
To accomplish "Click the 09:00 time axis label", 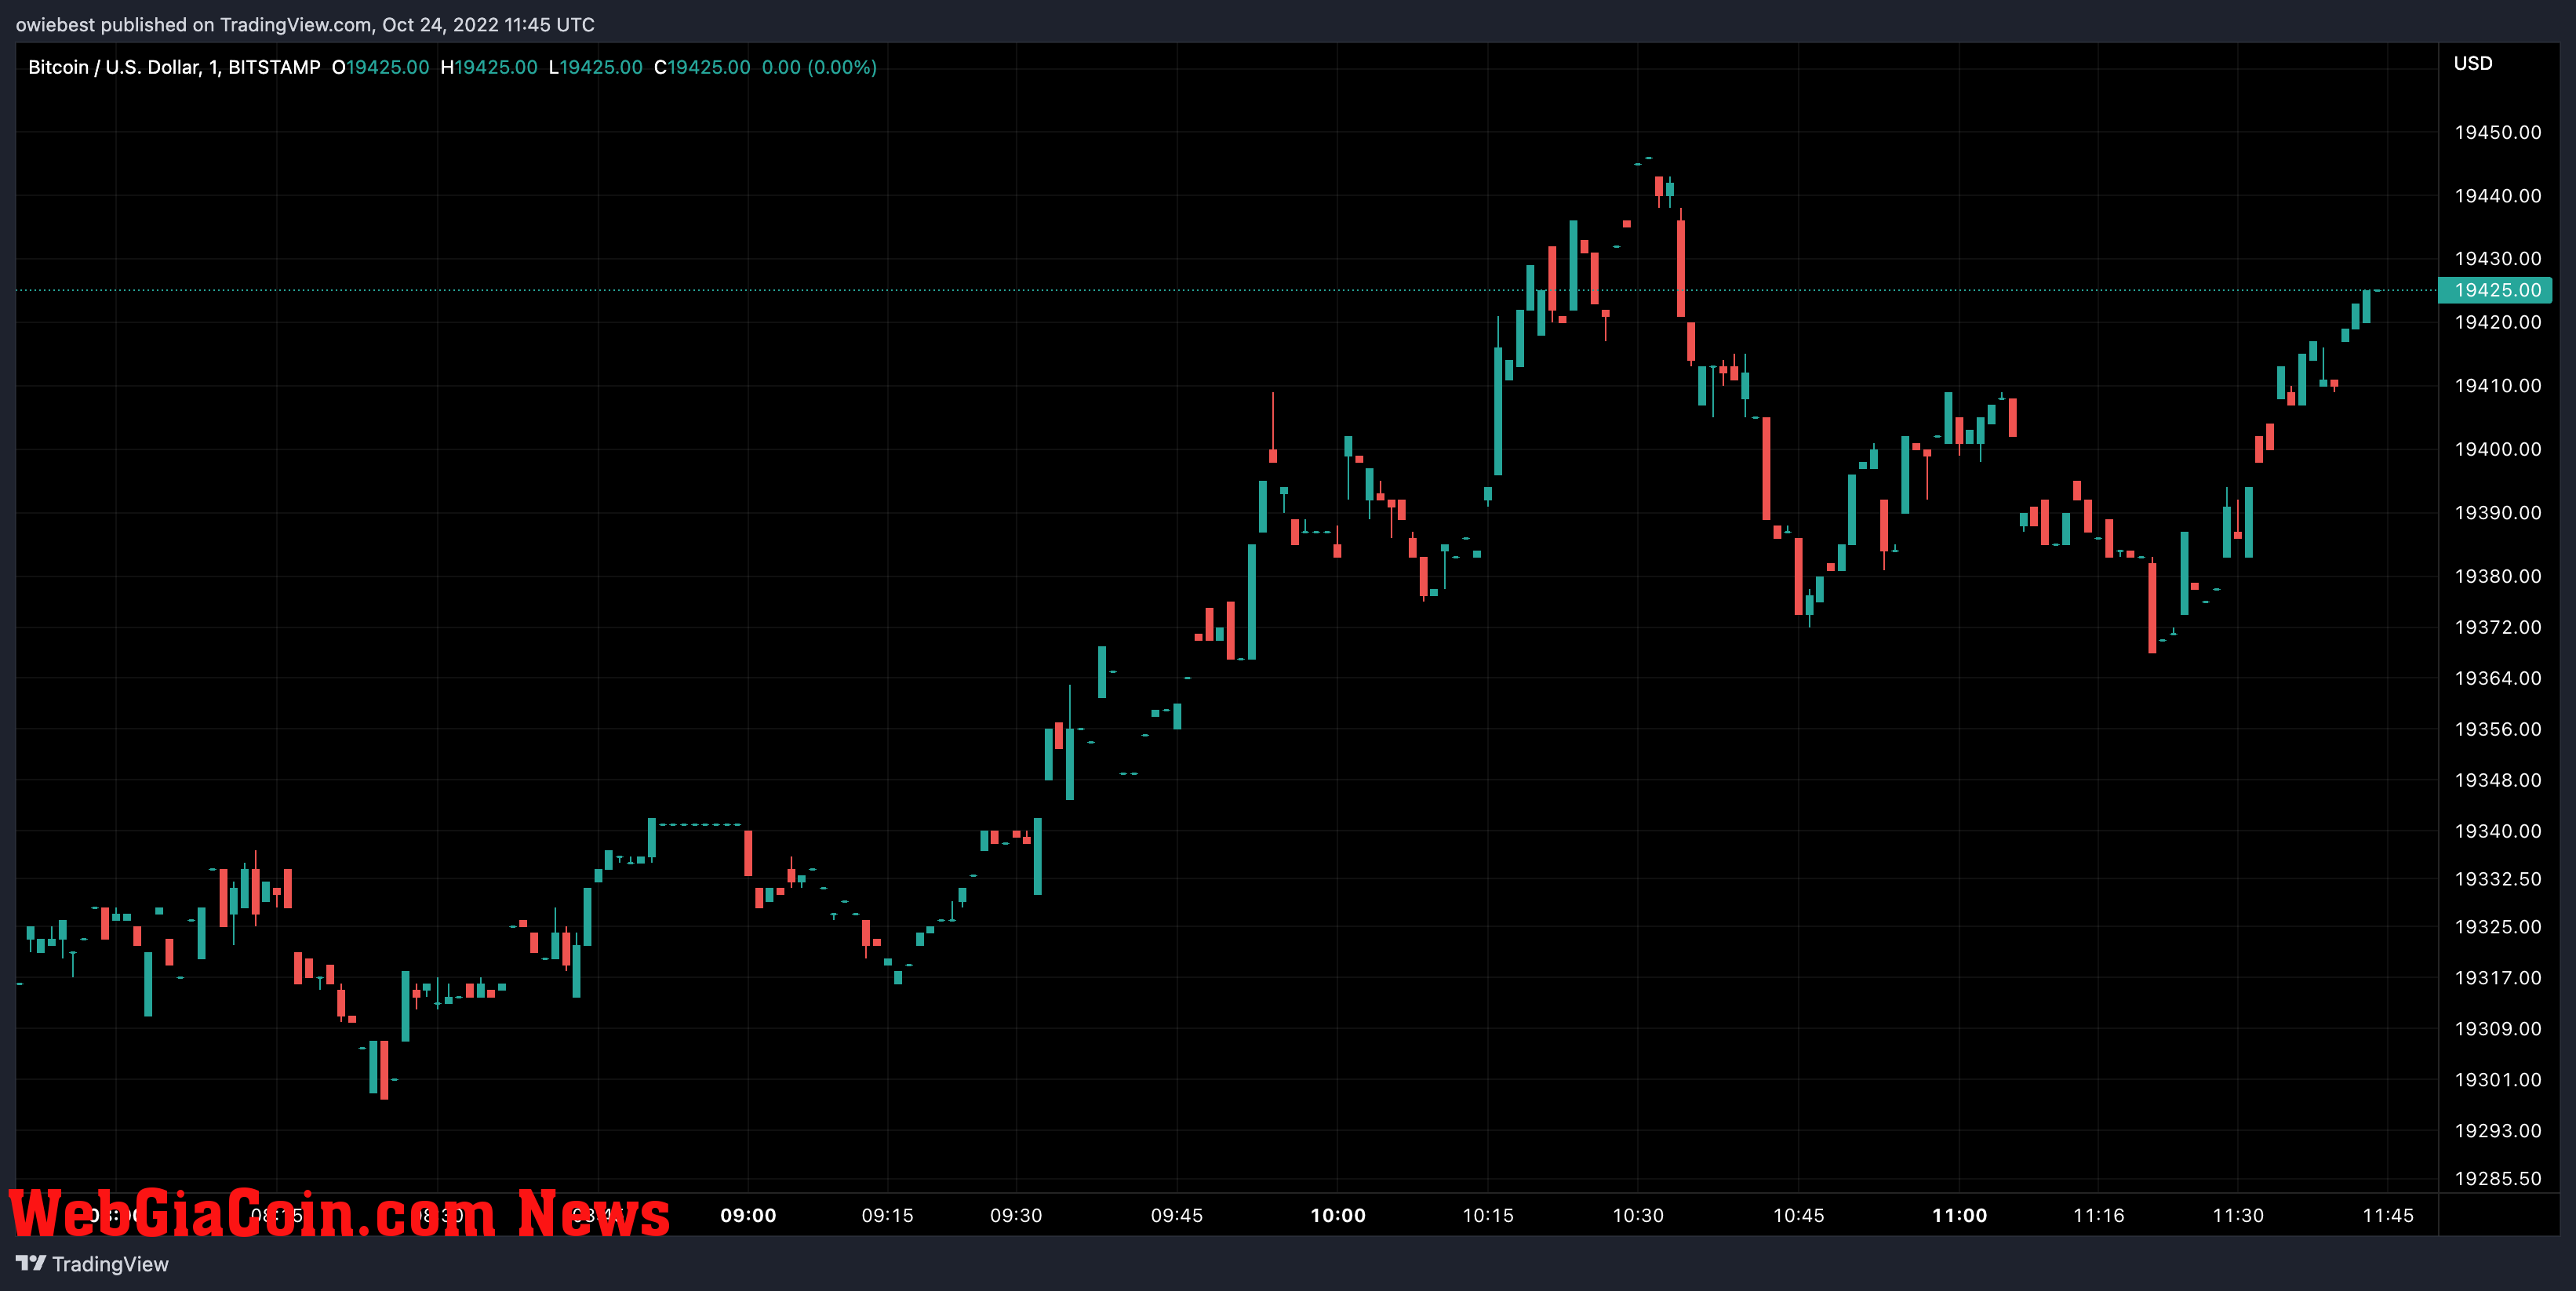I will click(748, 1216).
